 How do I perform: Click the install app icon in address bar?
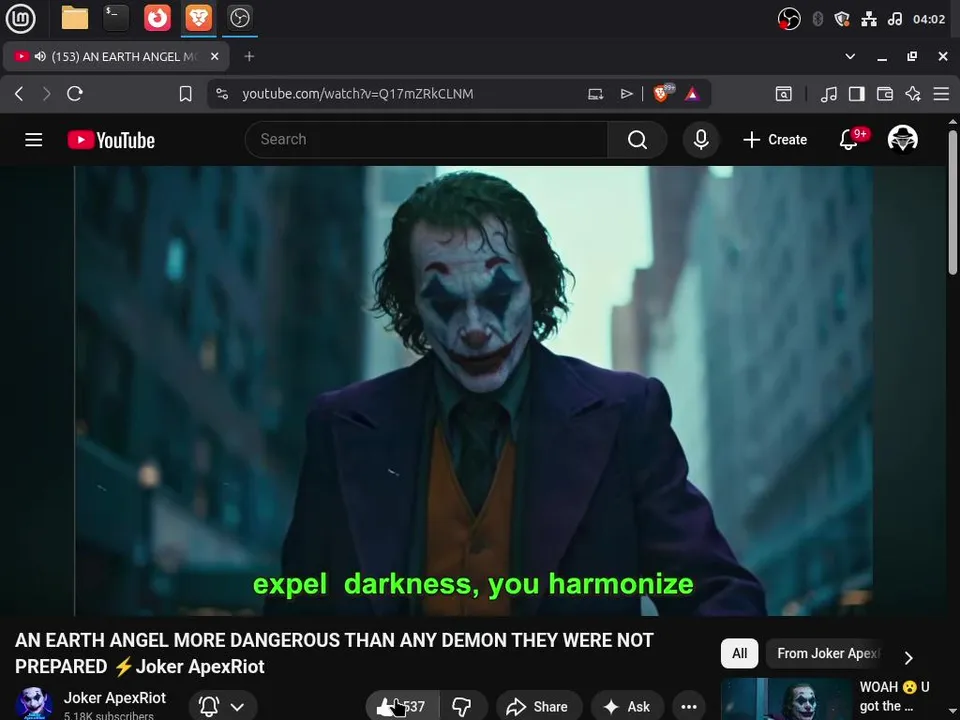tap(596, 94)
